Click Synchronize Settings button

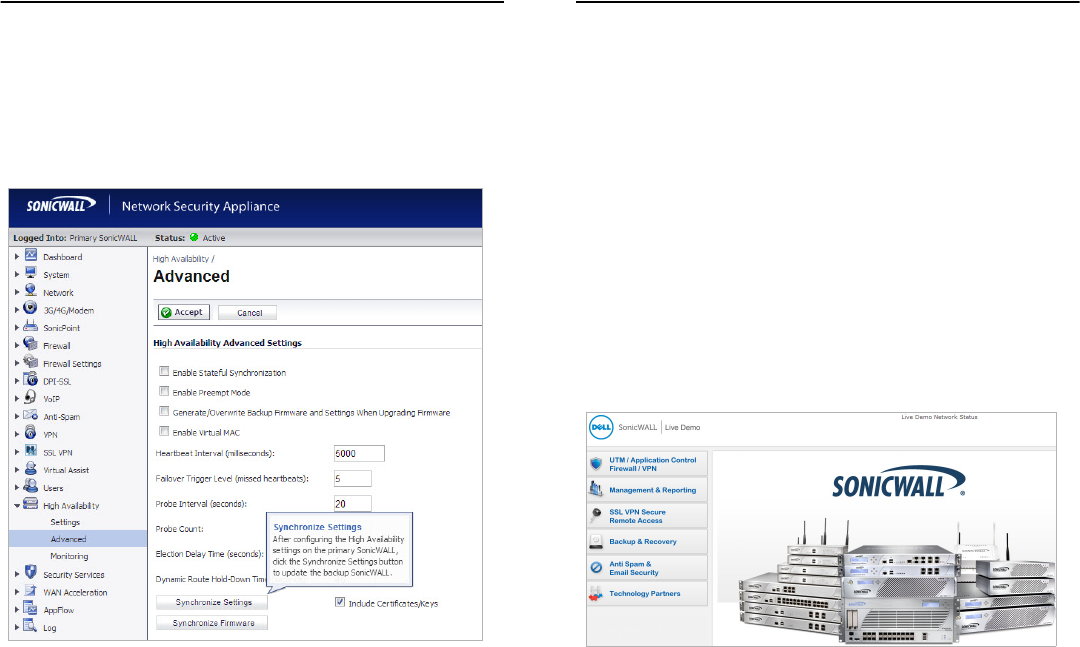click(x=211, y=602)
